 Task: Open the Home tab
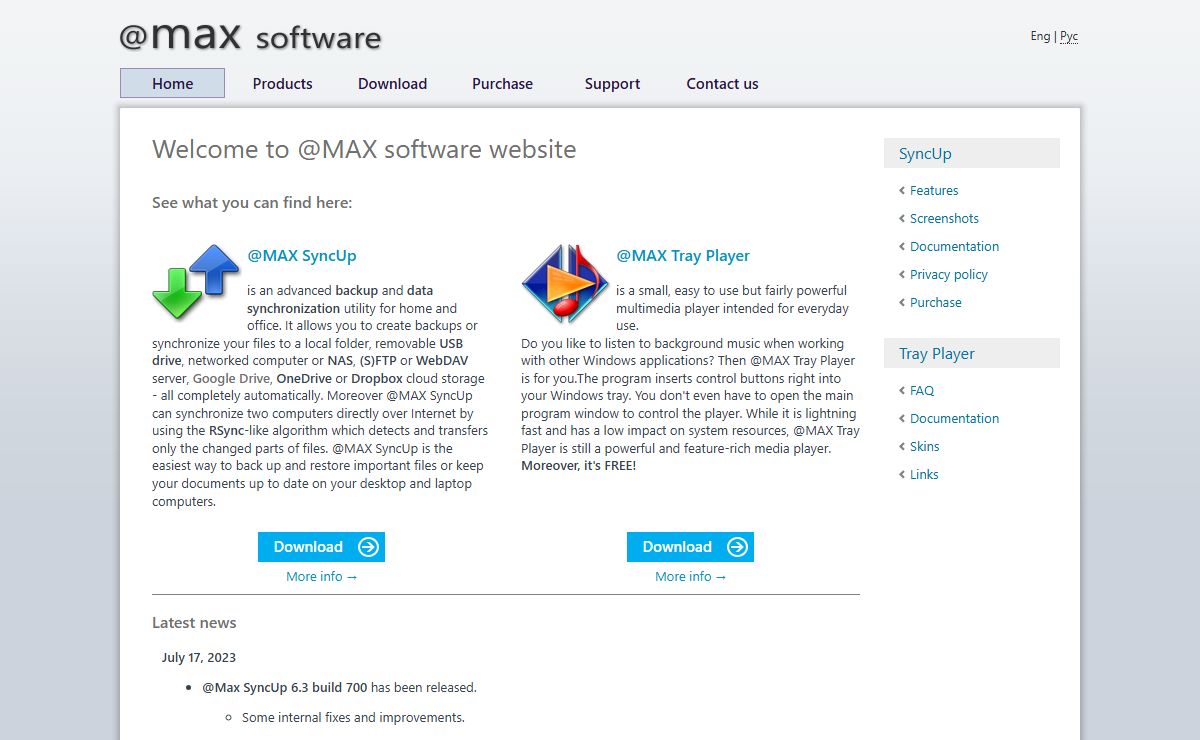coord(172,84)
